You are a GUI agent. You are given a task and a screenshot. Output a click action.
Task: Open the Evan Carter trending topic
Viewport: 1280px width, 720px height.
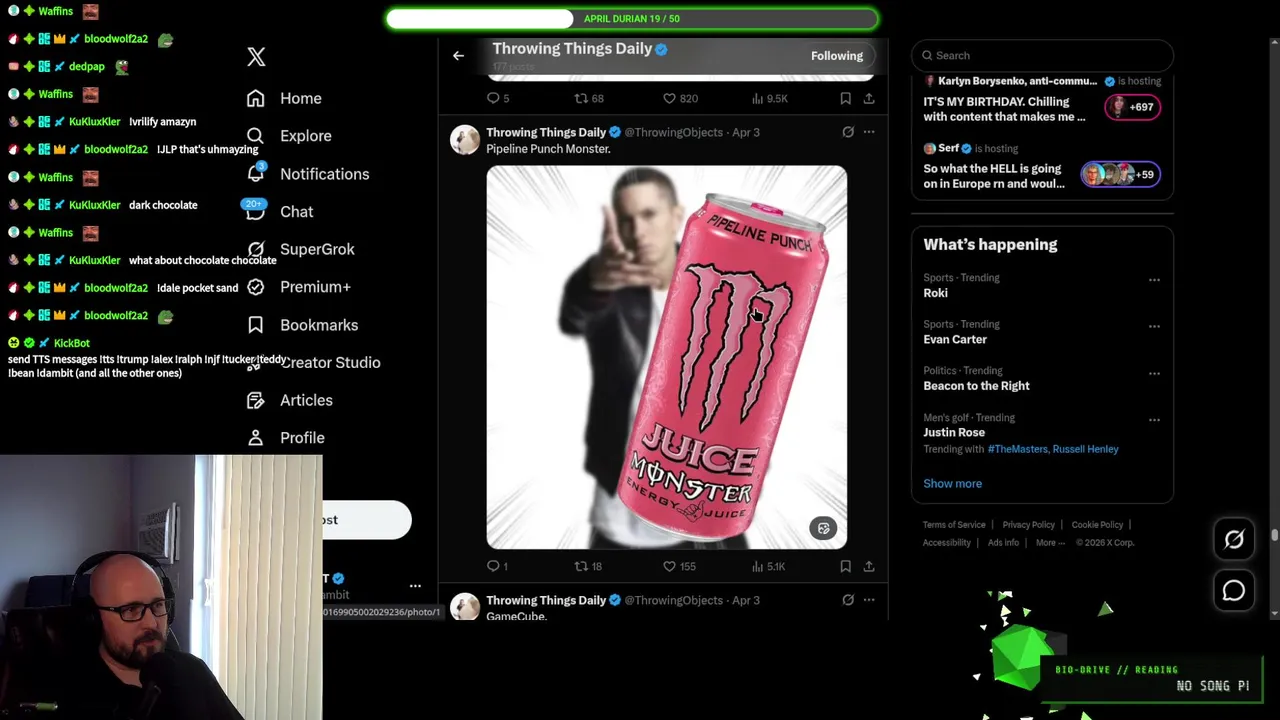coord(955,339)
